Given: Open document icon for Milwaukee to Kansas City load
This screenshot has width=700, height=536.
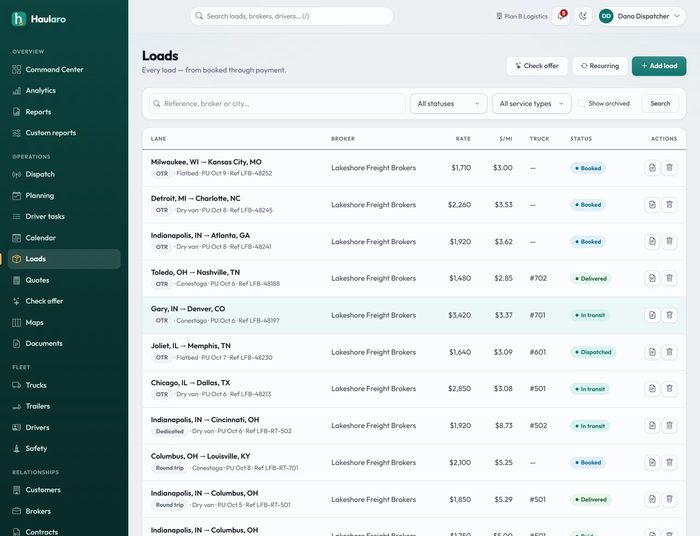Looking at the screenshot, I should (x=652, y=168).
